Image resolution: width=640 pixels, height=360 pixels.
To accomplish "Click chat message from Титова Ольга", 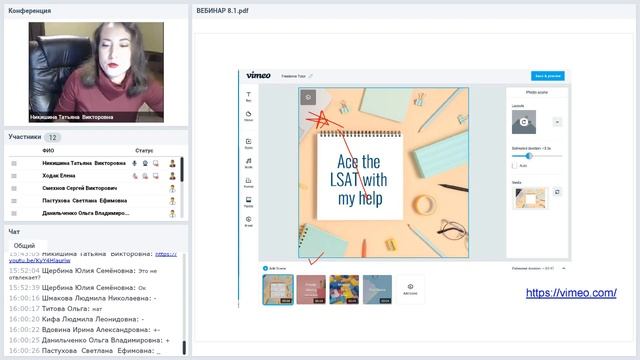I will tap(56, 309).
